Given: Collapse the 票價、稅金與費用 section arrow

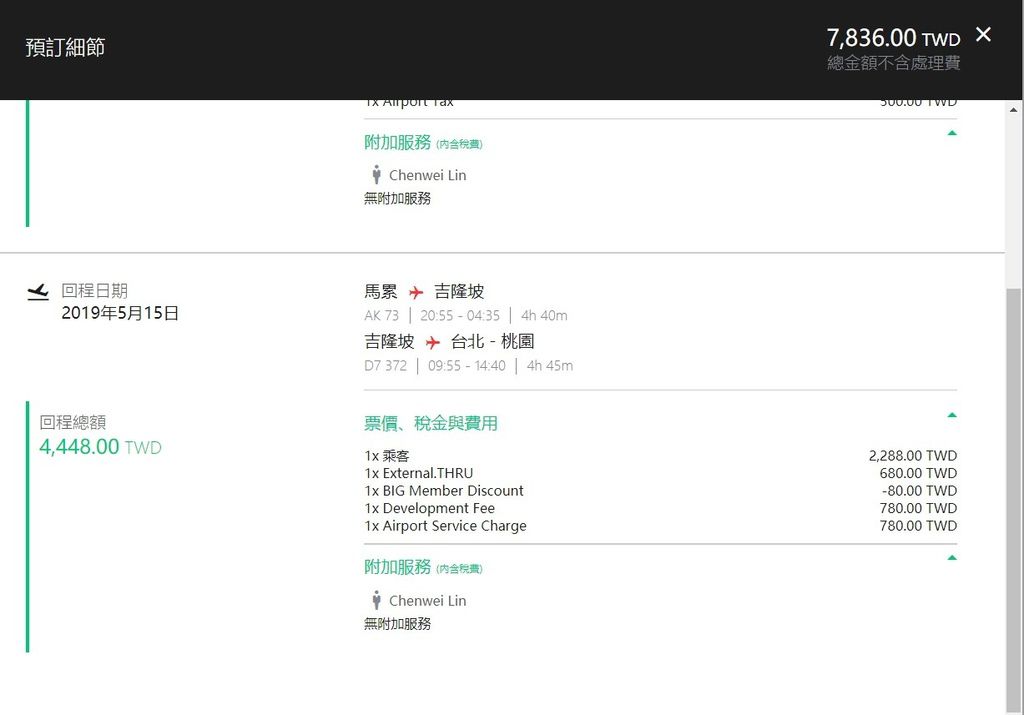Looking at the screenshot, I should [951, 415].
